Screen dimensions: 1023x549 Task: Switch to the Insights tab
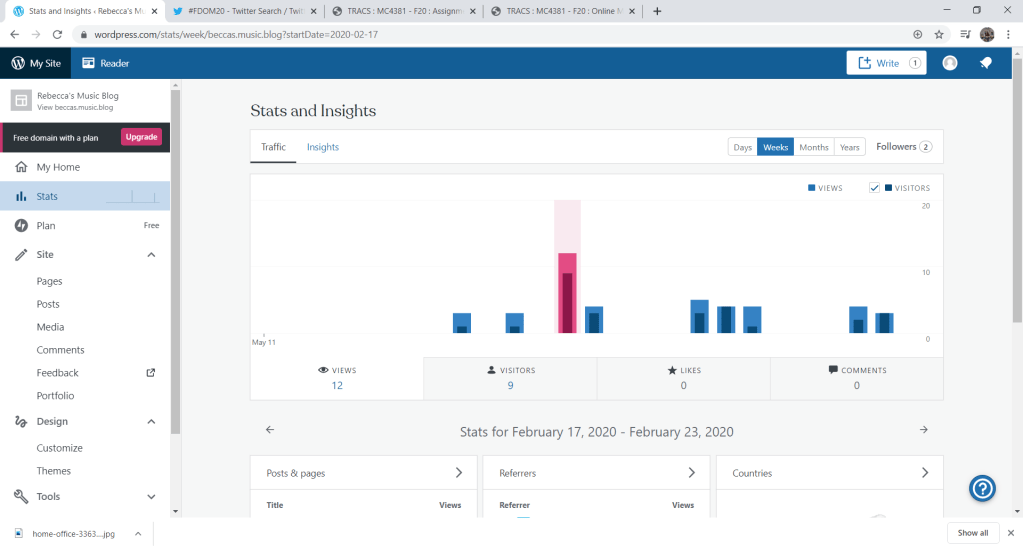coord(322,147)
